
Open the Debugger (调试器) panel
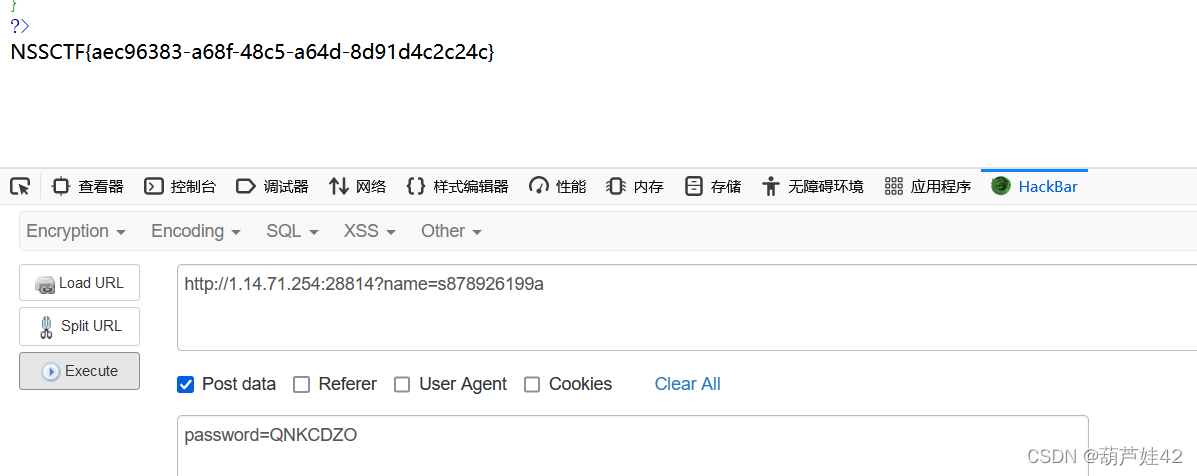click(x=273, y=186)
